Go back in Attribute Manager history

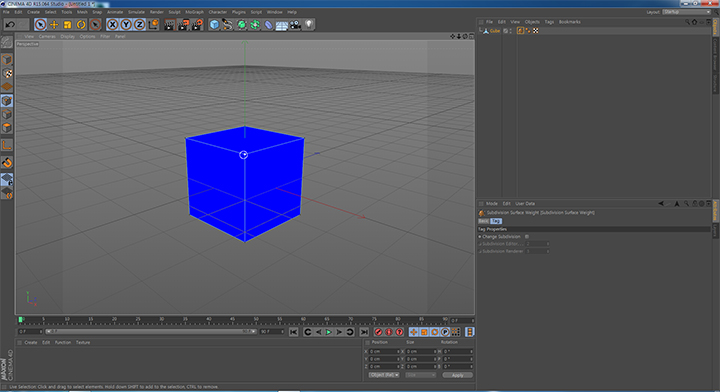pos(661,203)
